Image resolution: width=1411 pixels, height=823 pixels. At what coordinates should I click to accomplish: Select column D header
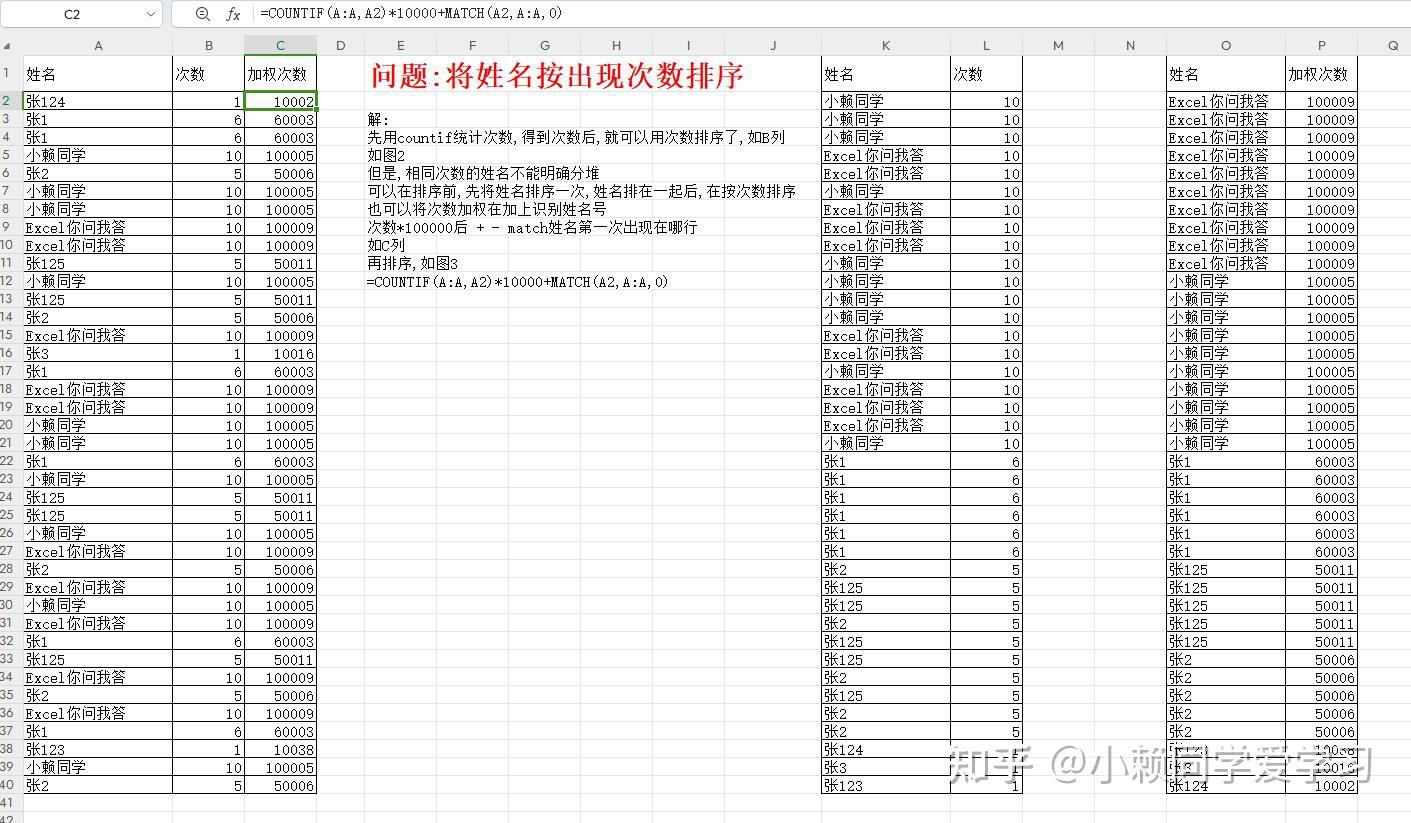click(340, 46)
